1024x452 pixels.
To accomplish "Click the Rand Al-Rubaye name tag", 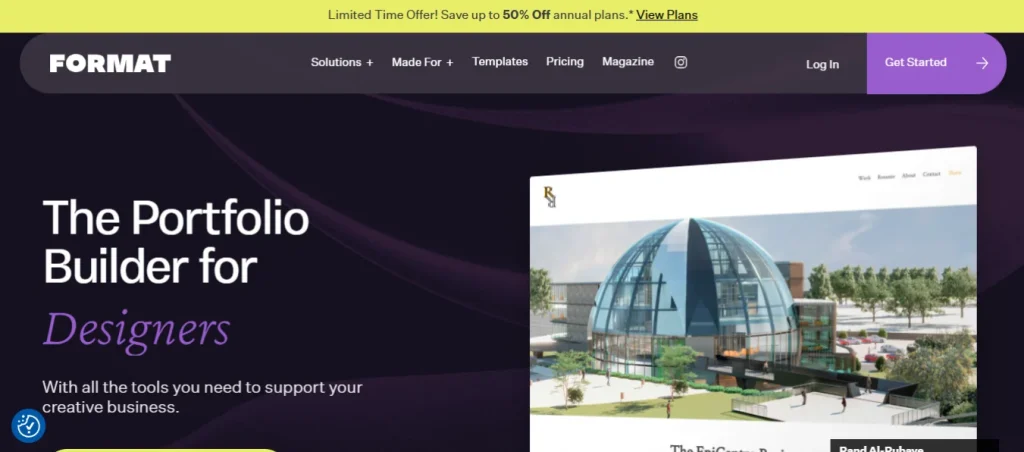I will tap(914, 445).
